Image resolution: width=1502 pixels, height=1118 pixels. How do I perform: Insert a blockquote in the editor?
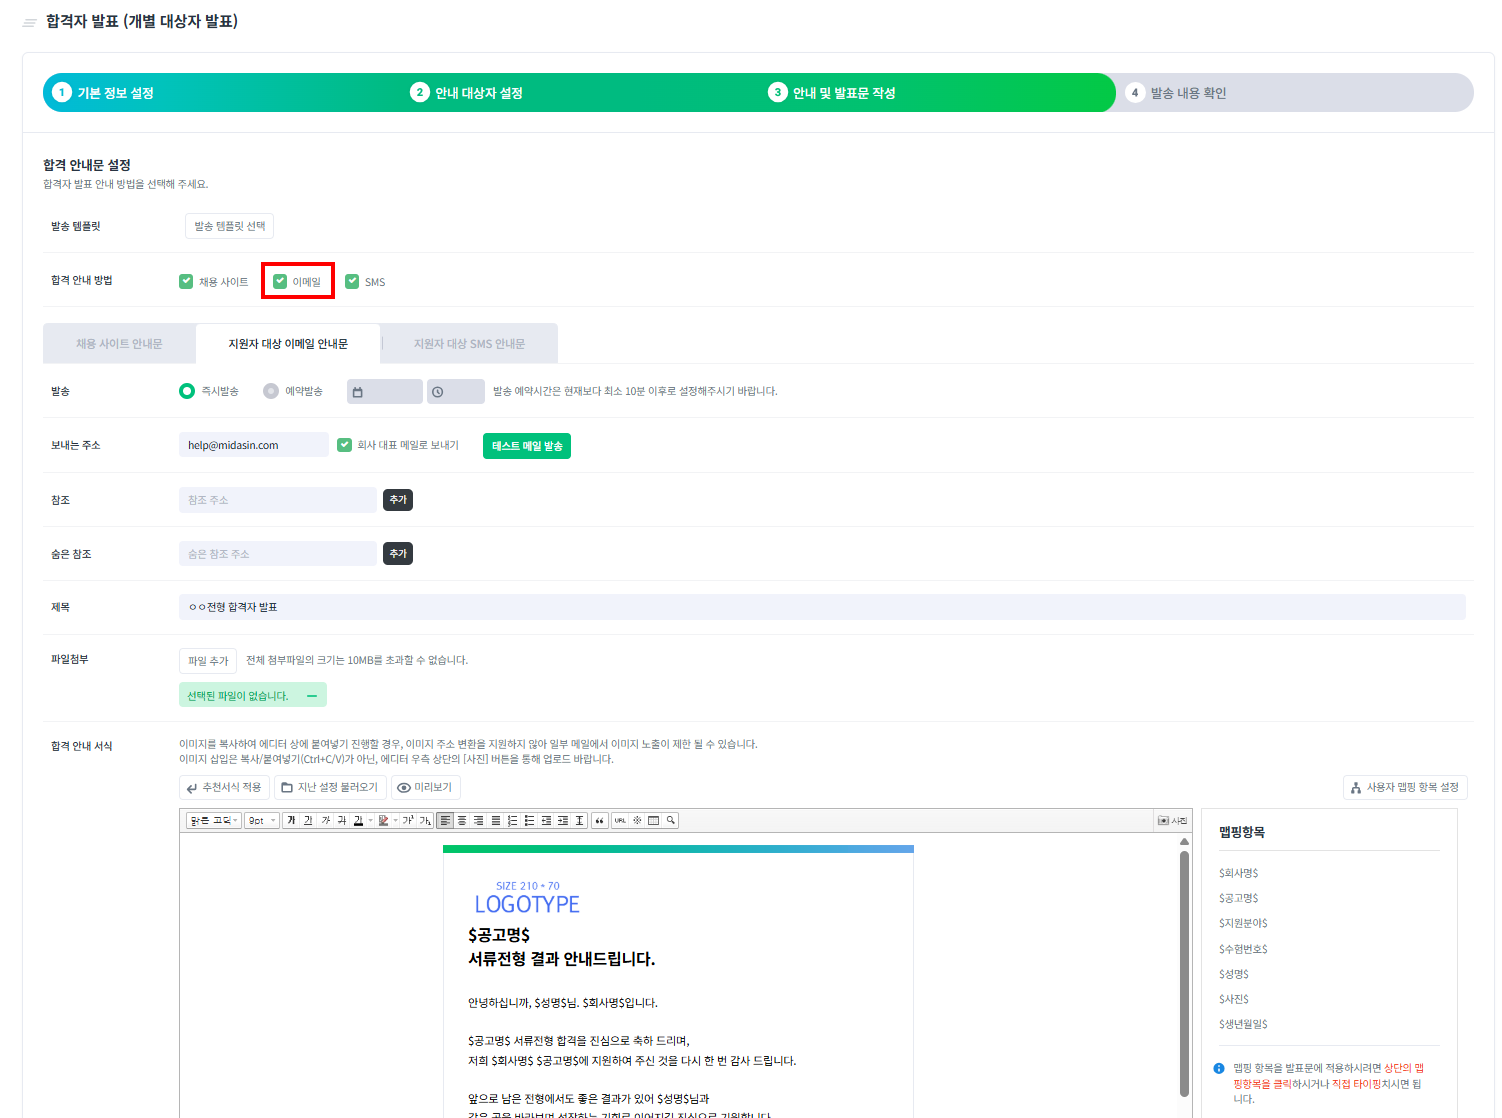coord(599,820)
